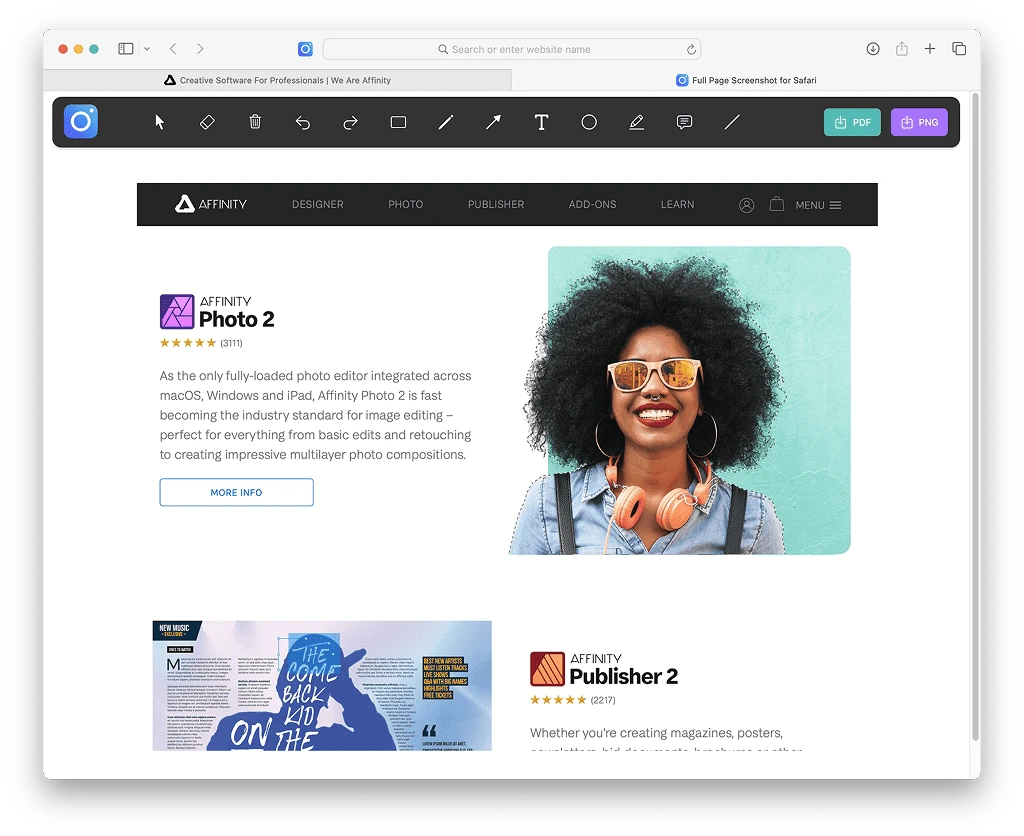Select the text tool

tap(541, 122)
